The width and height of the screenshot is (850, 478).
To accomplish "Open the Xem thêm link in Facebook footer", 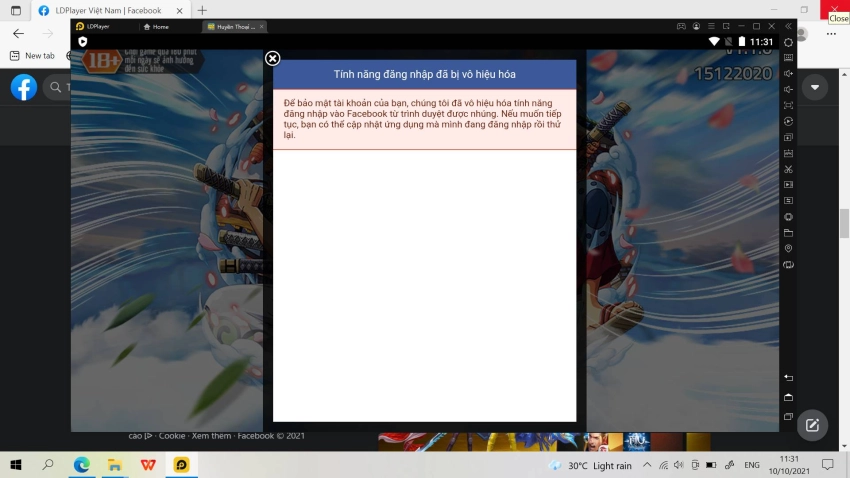I will [211, 436].
